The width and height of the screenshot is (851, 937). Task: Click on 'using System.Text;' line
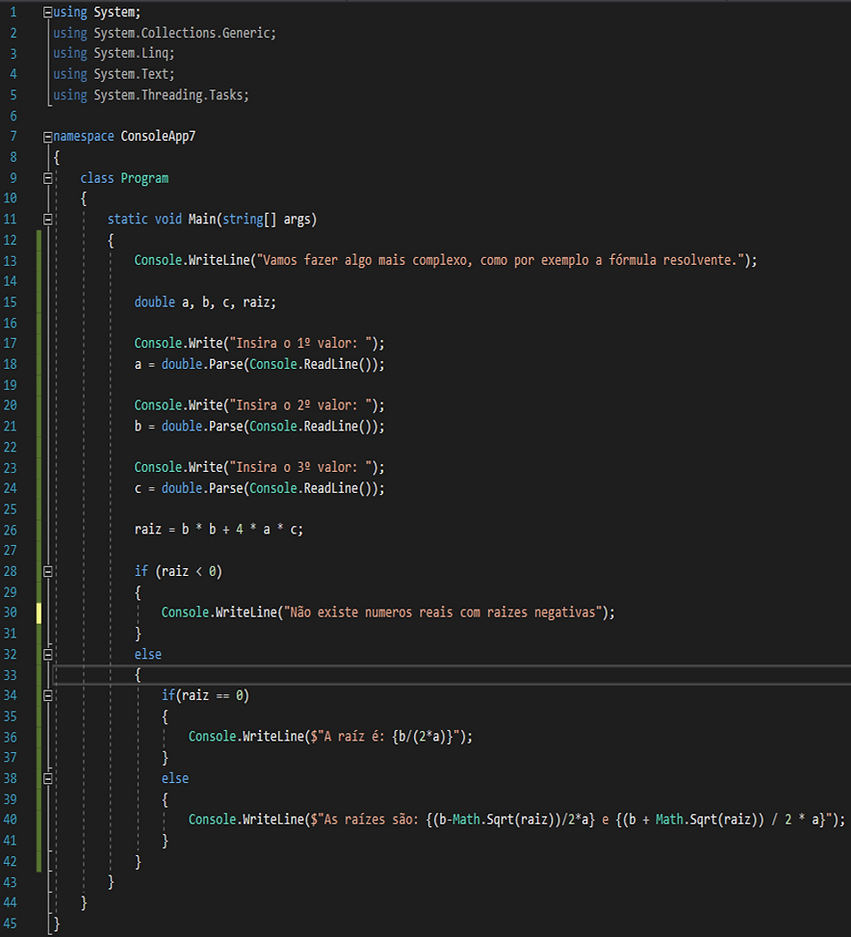pos(114,74)
